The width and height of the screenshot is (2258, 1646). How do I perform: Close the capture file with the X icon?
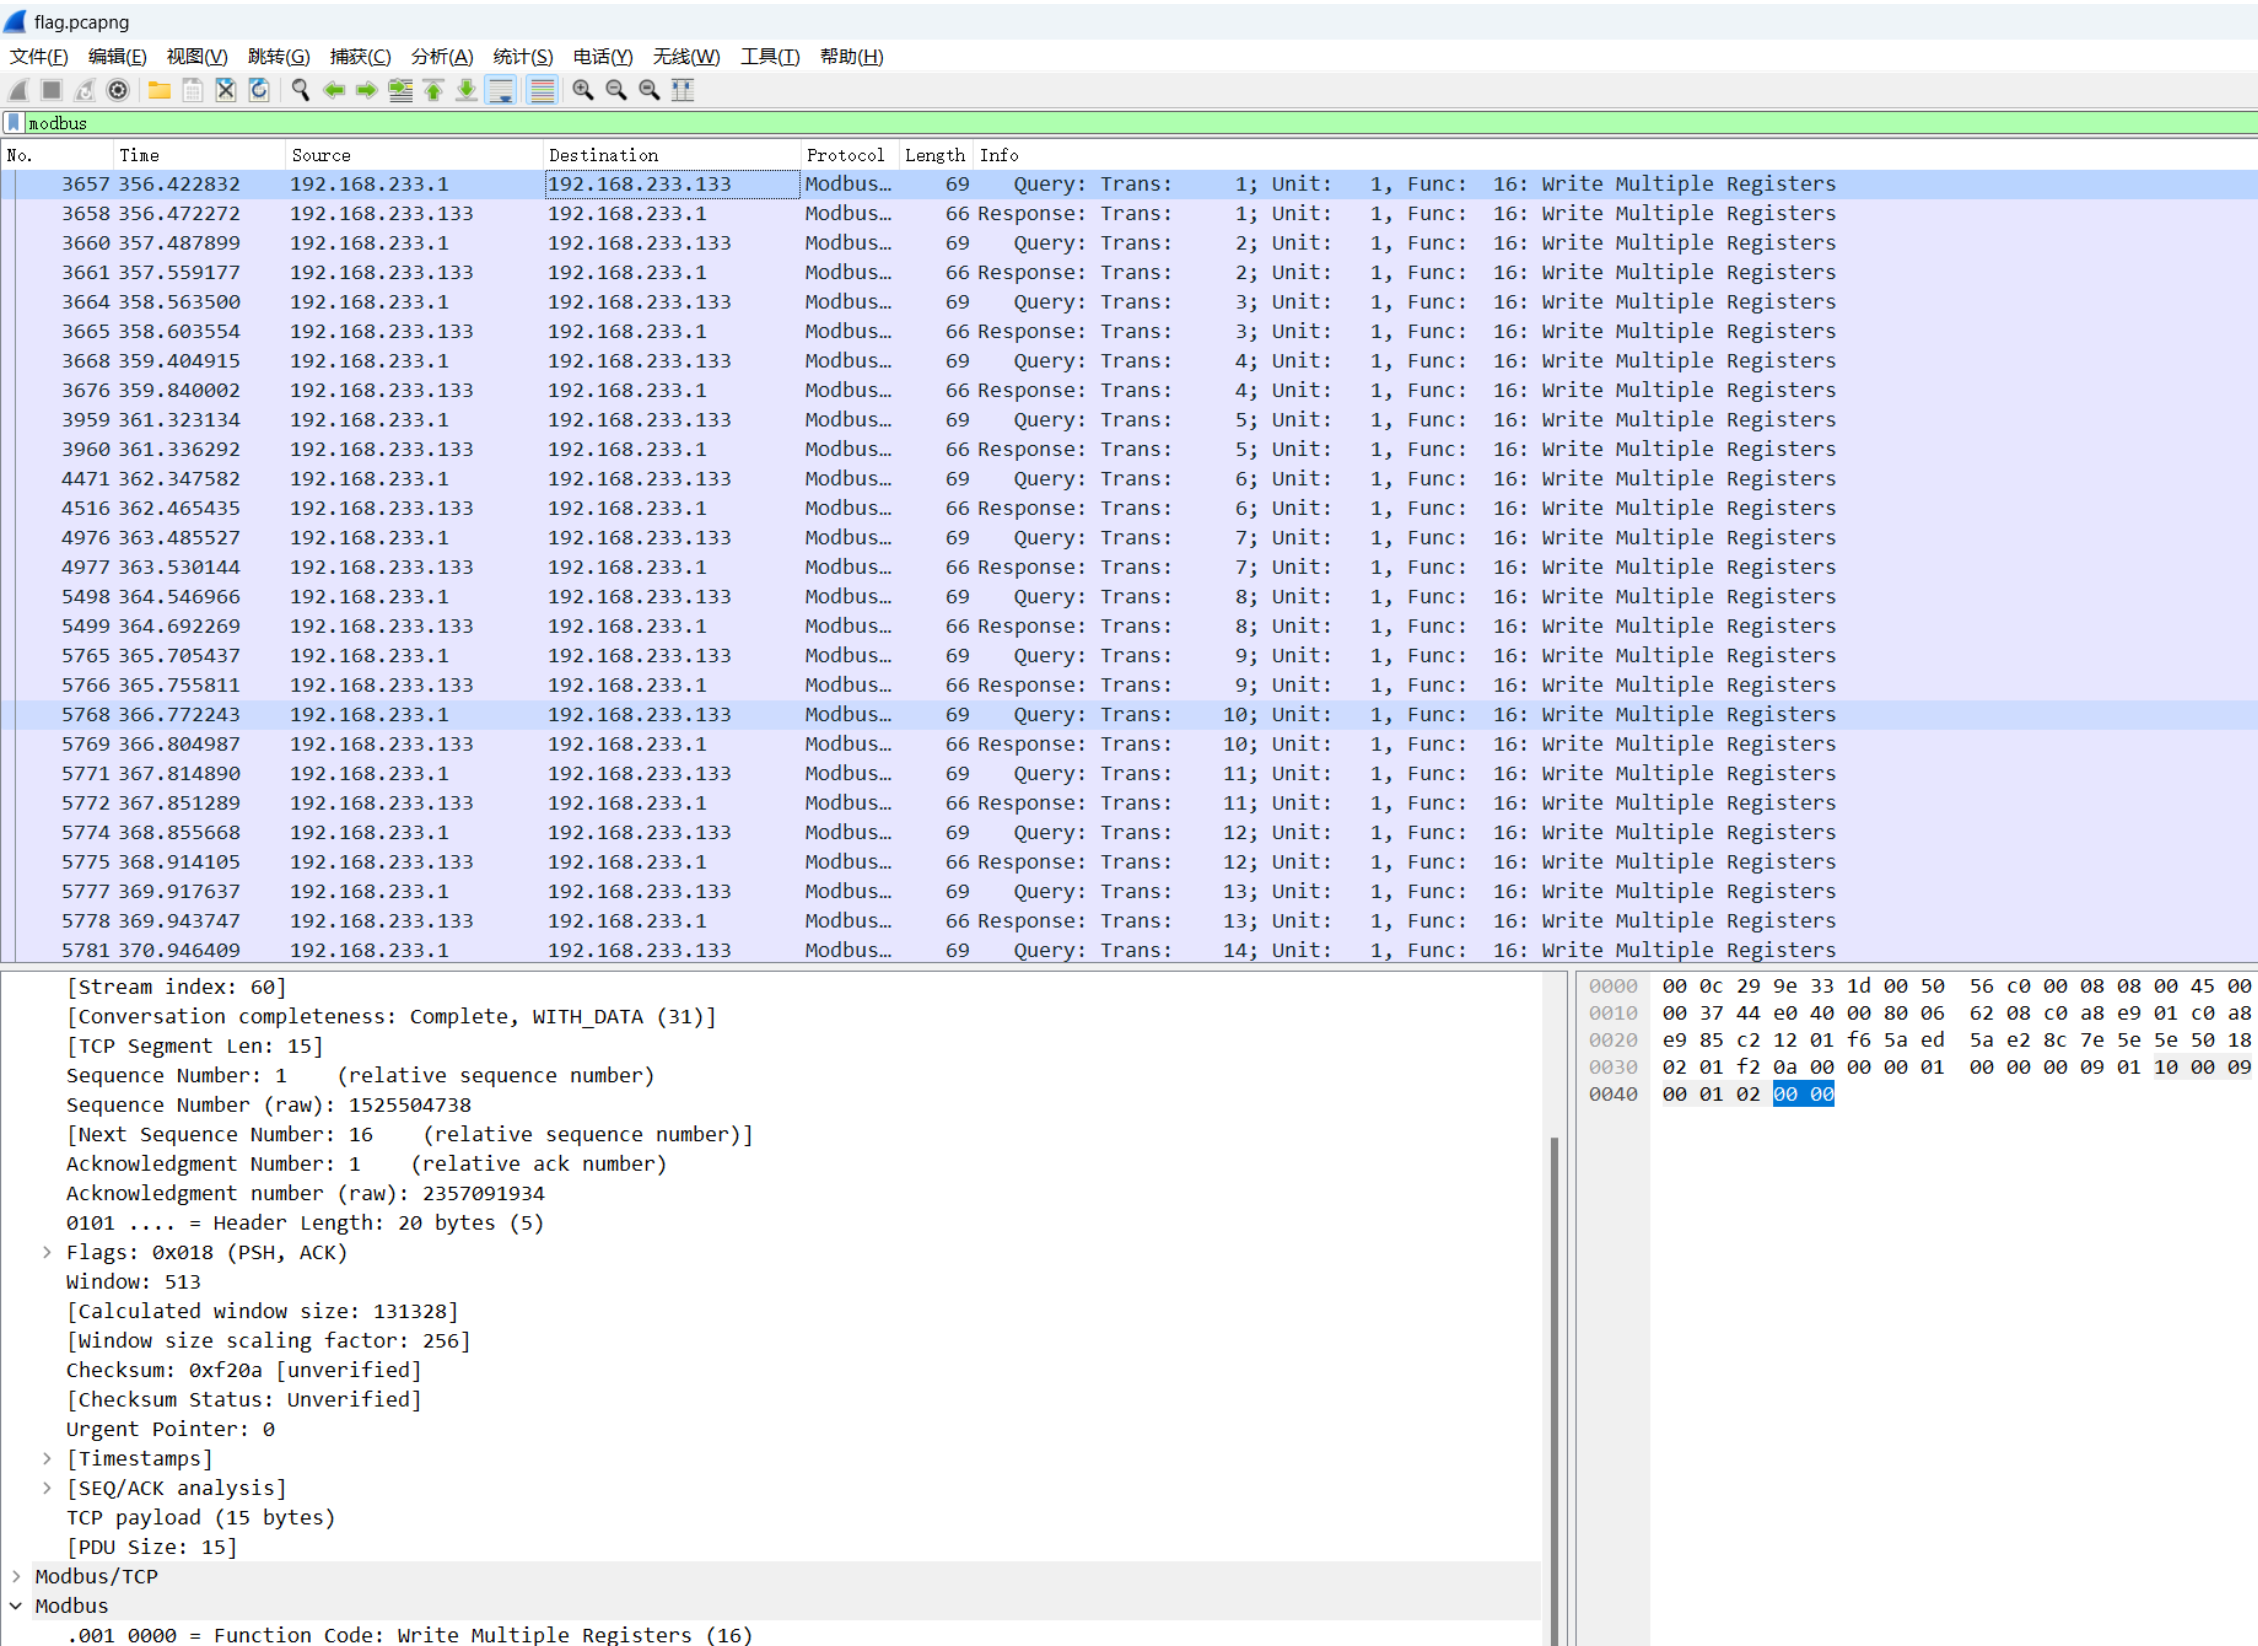click(226, 90)
